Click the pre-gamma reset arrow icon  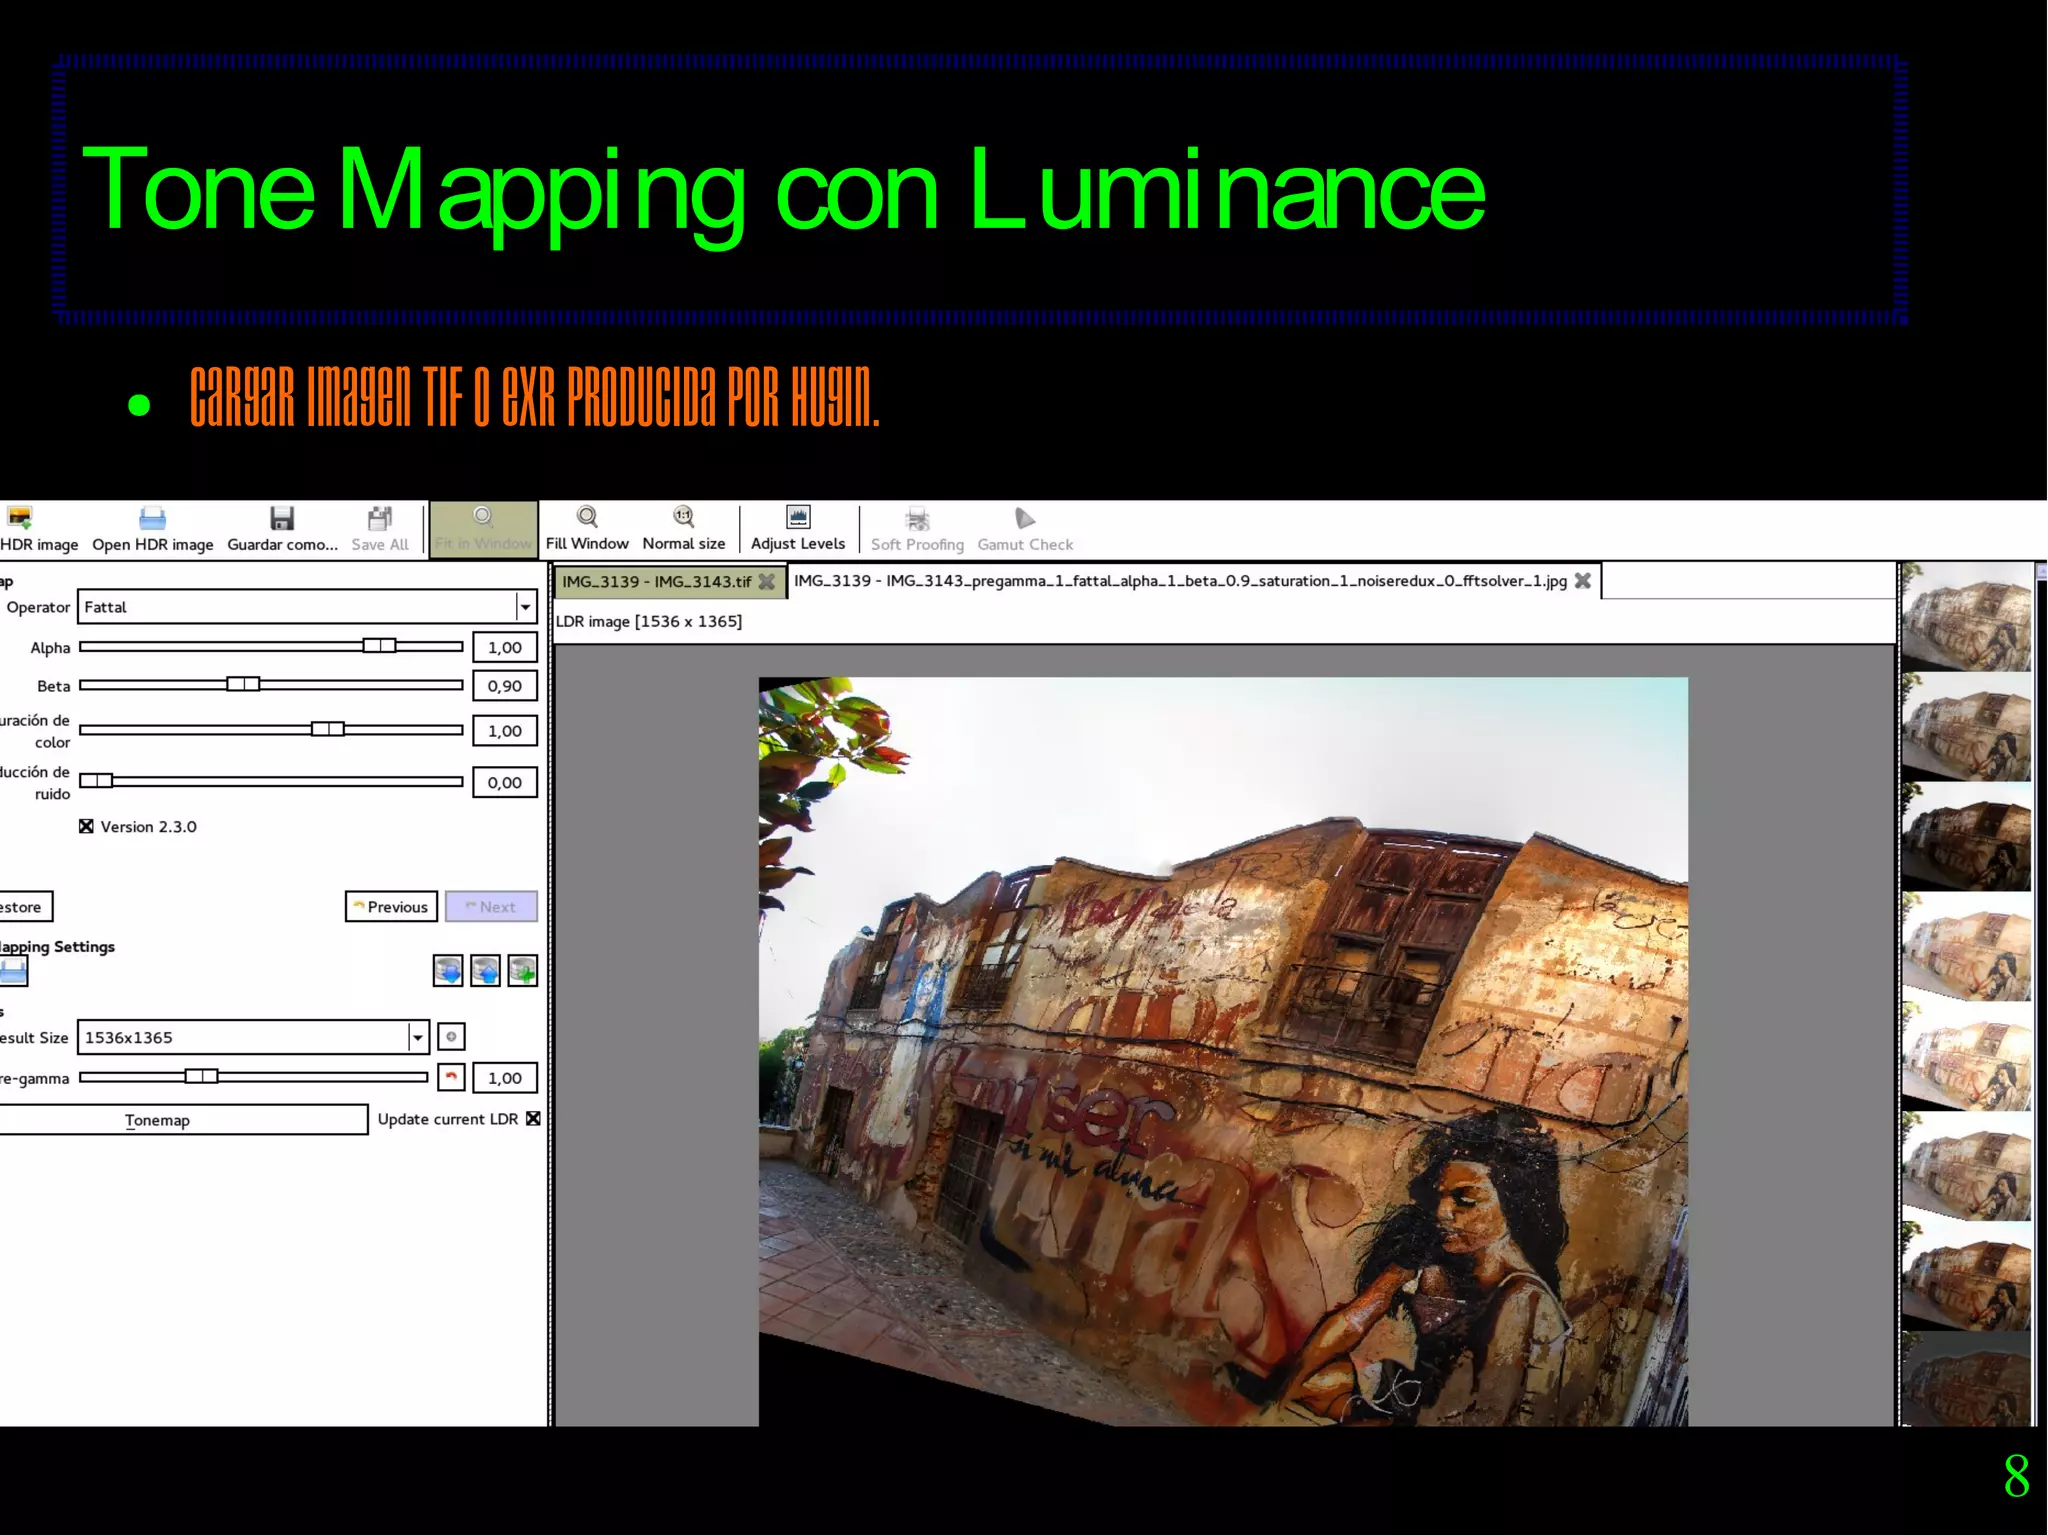(451, 1077)
